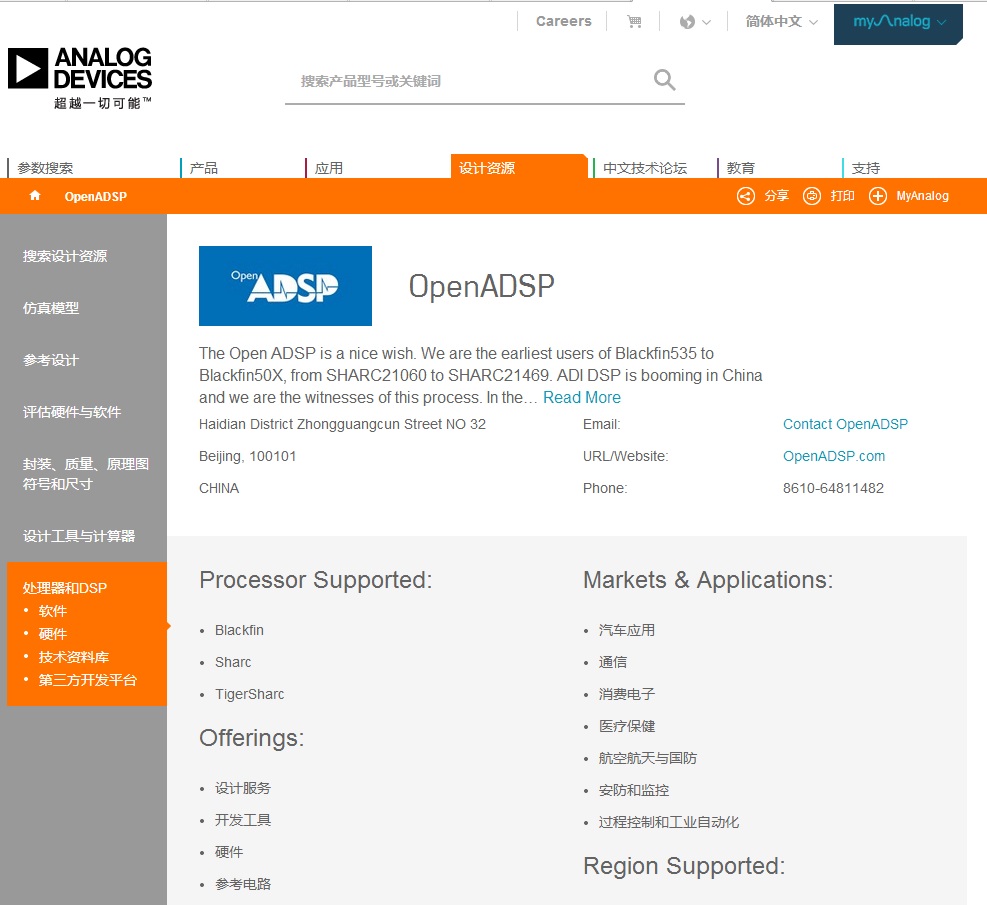Open the shopping cart icon
The image size is (987, 905).
pos(634,22)
